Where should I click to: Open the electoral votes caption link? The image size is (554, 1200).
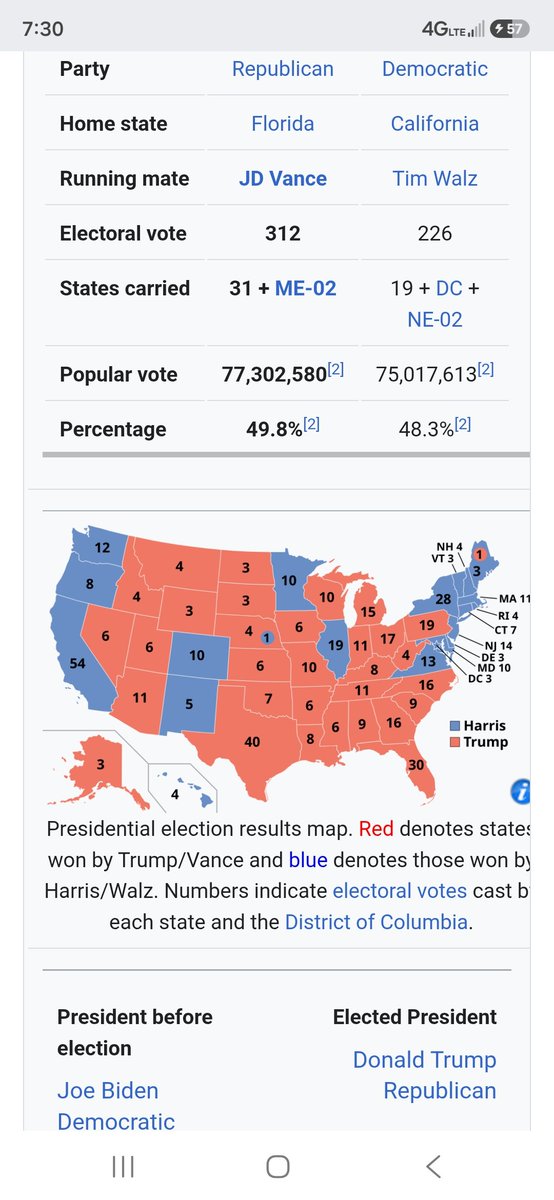[400, 890]
